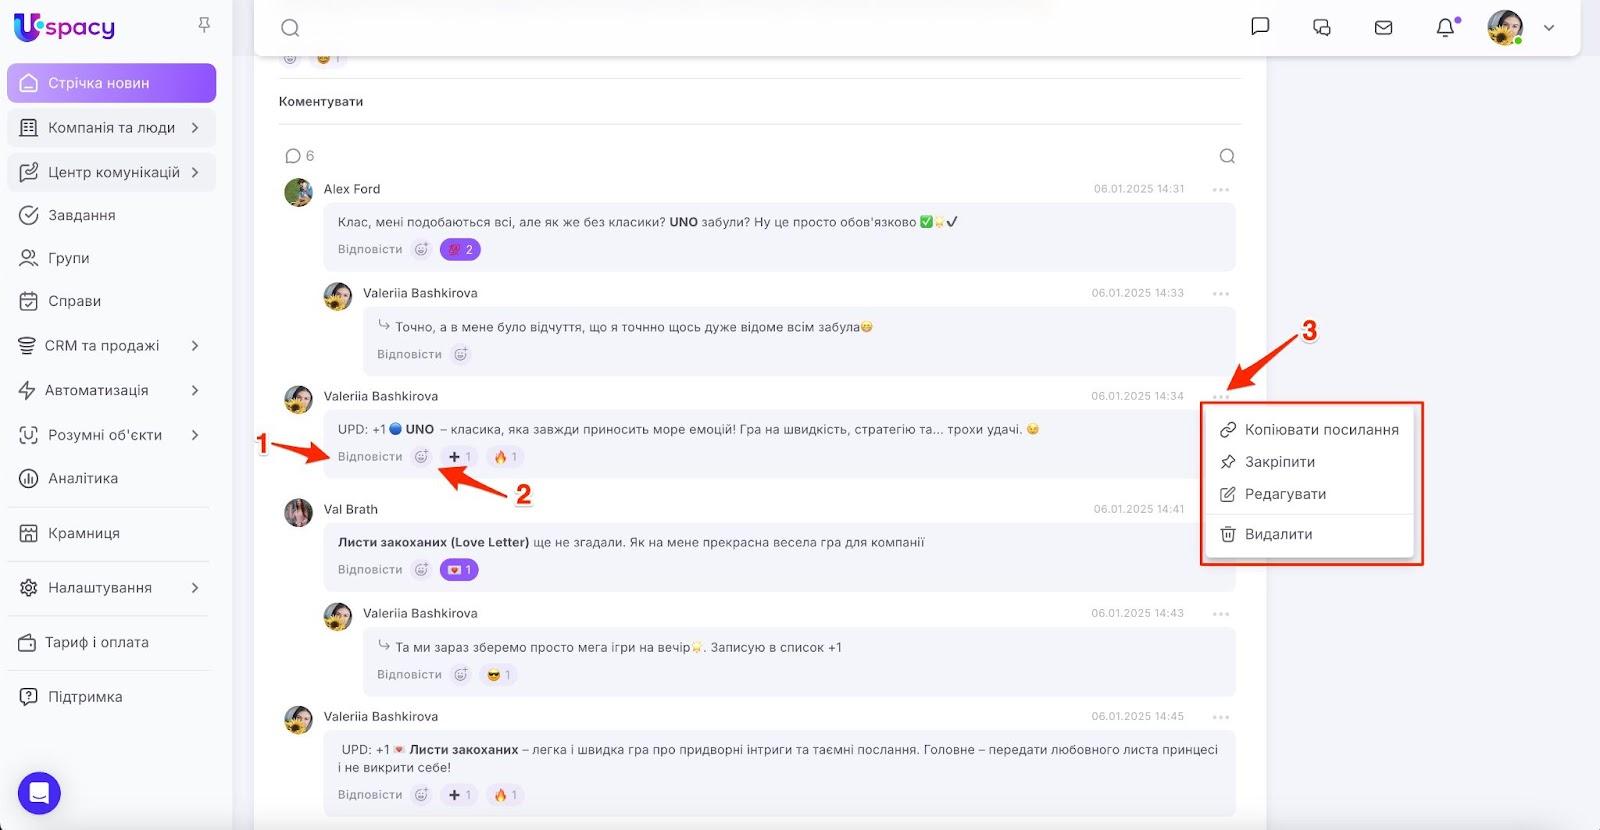Expand the Автоматизація chevron
Image resolution: width=1600 pixels, height=830 pixels.
(x=195, y=390)
